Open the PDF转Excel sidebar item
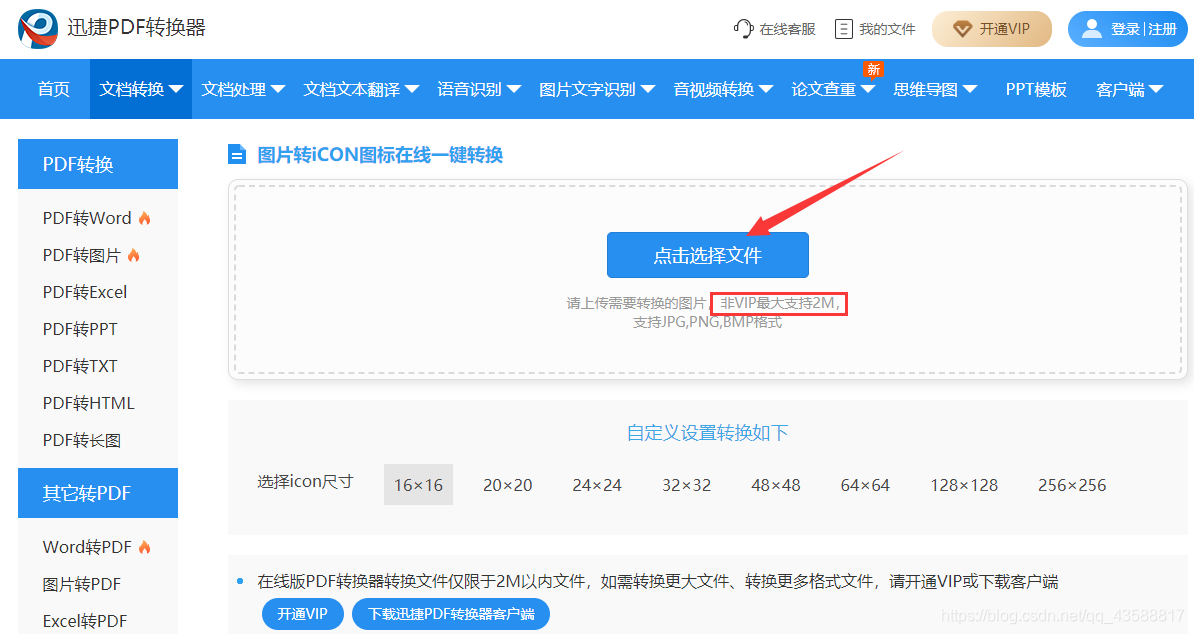Image resolution: width=1194 pixels, height=634 pixels. pyautogui.click(x=85, y=292)
